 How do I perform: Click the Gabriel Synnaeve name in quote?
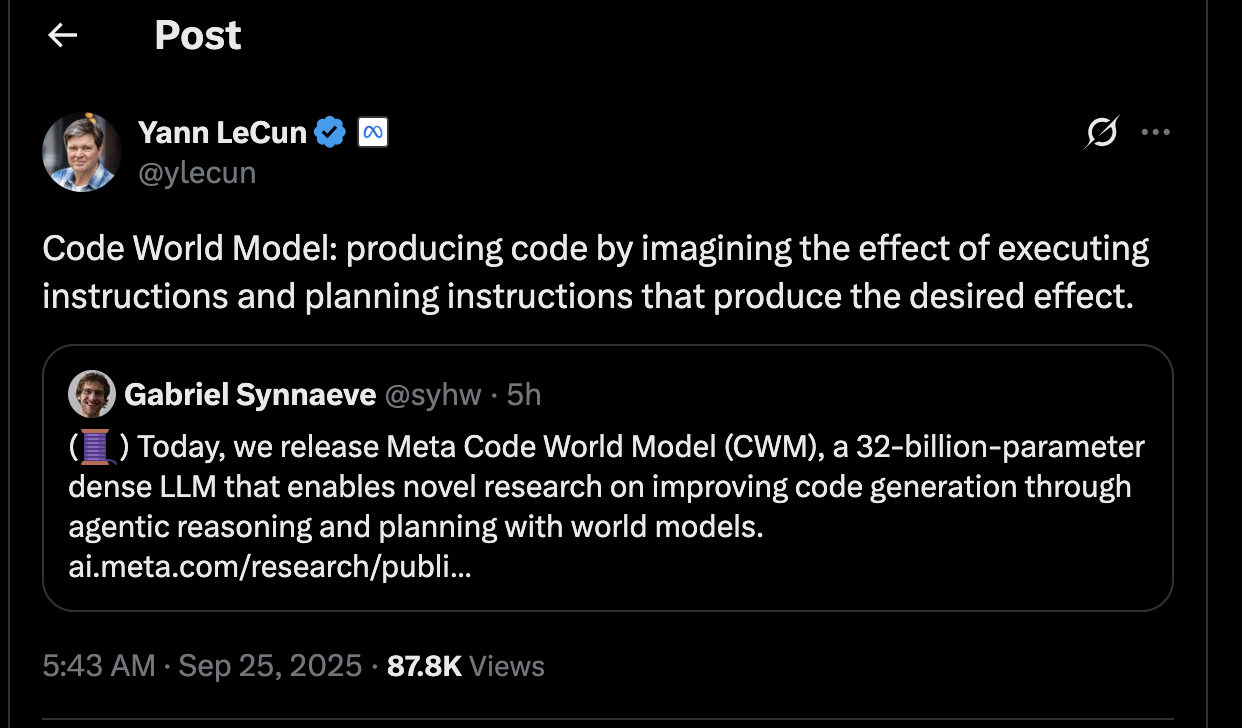tap(251, 395)
